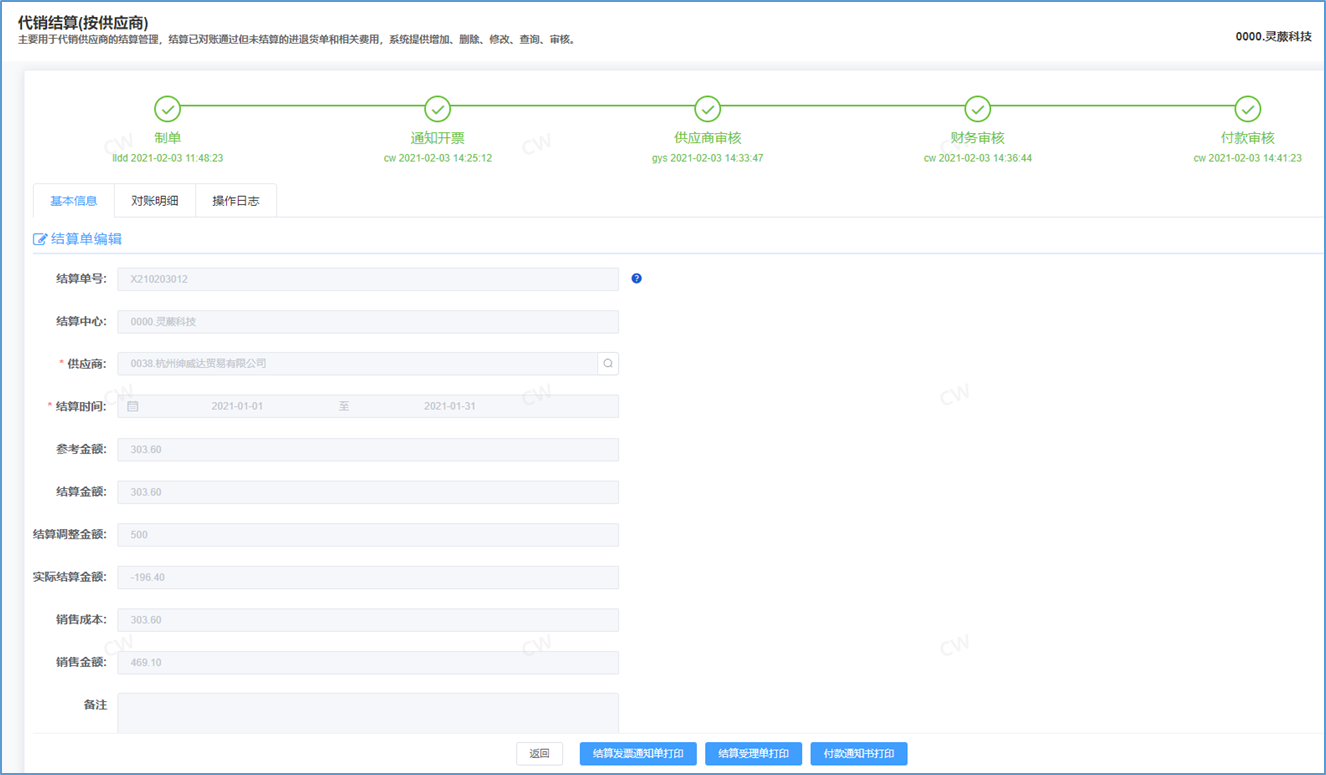Click the 供应商 input field

(x=357, y=364)
